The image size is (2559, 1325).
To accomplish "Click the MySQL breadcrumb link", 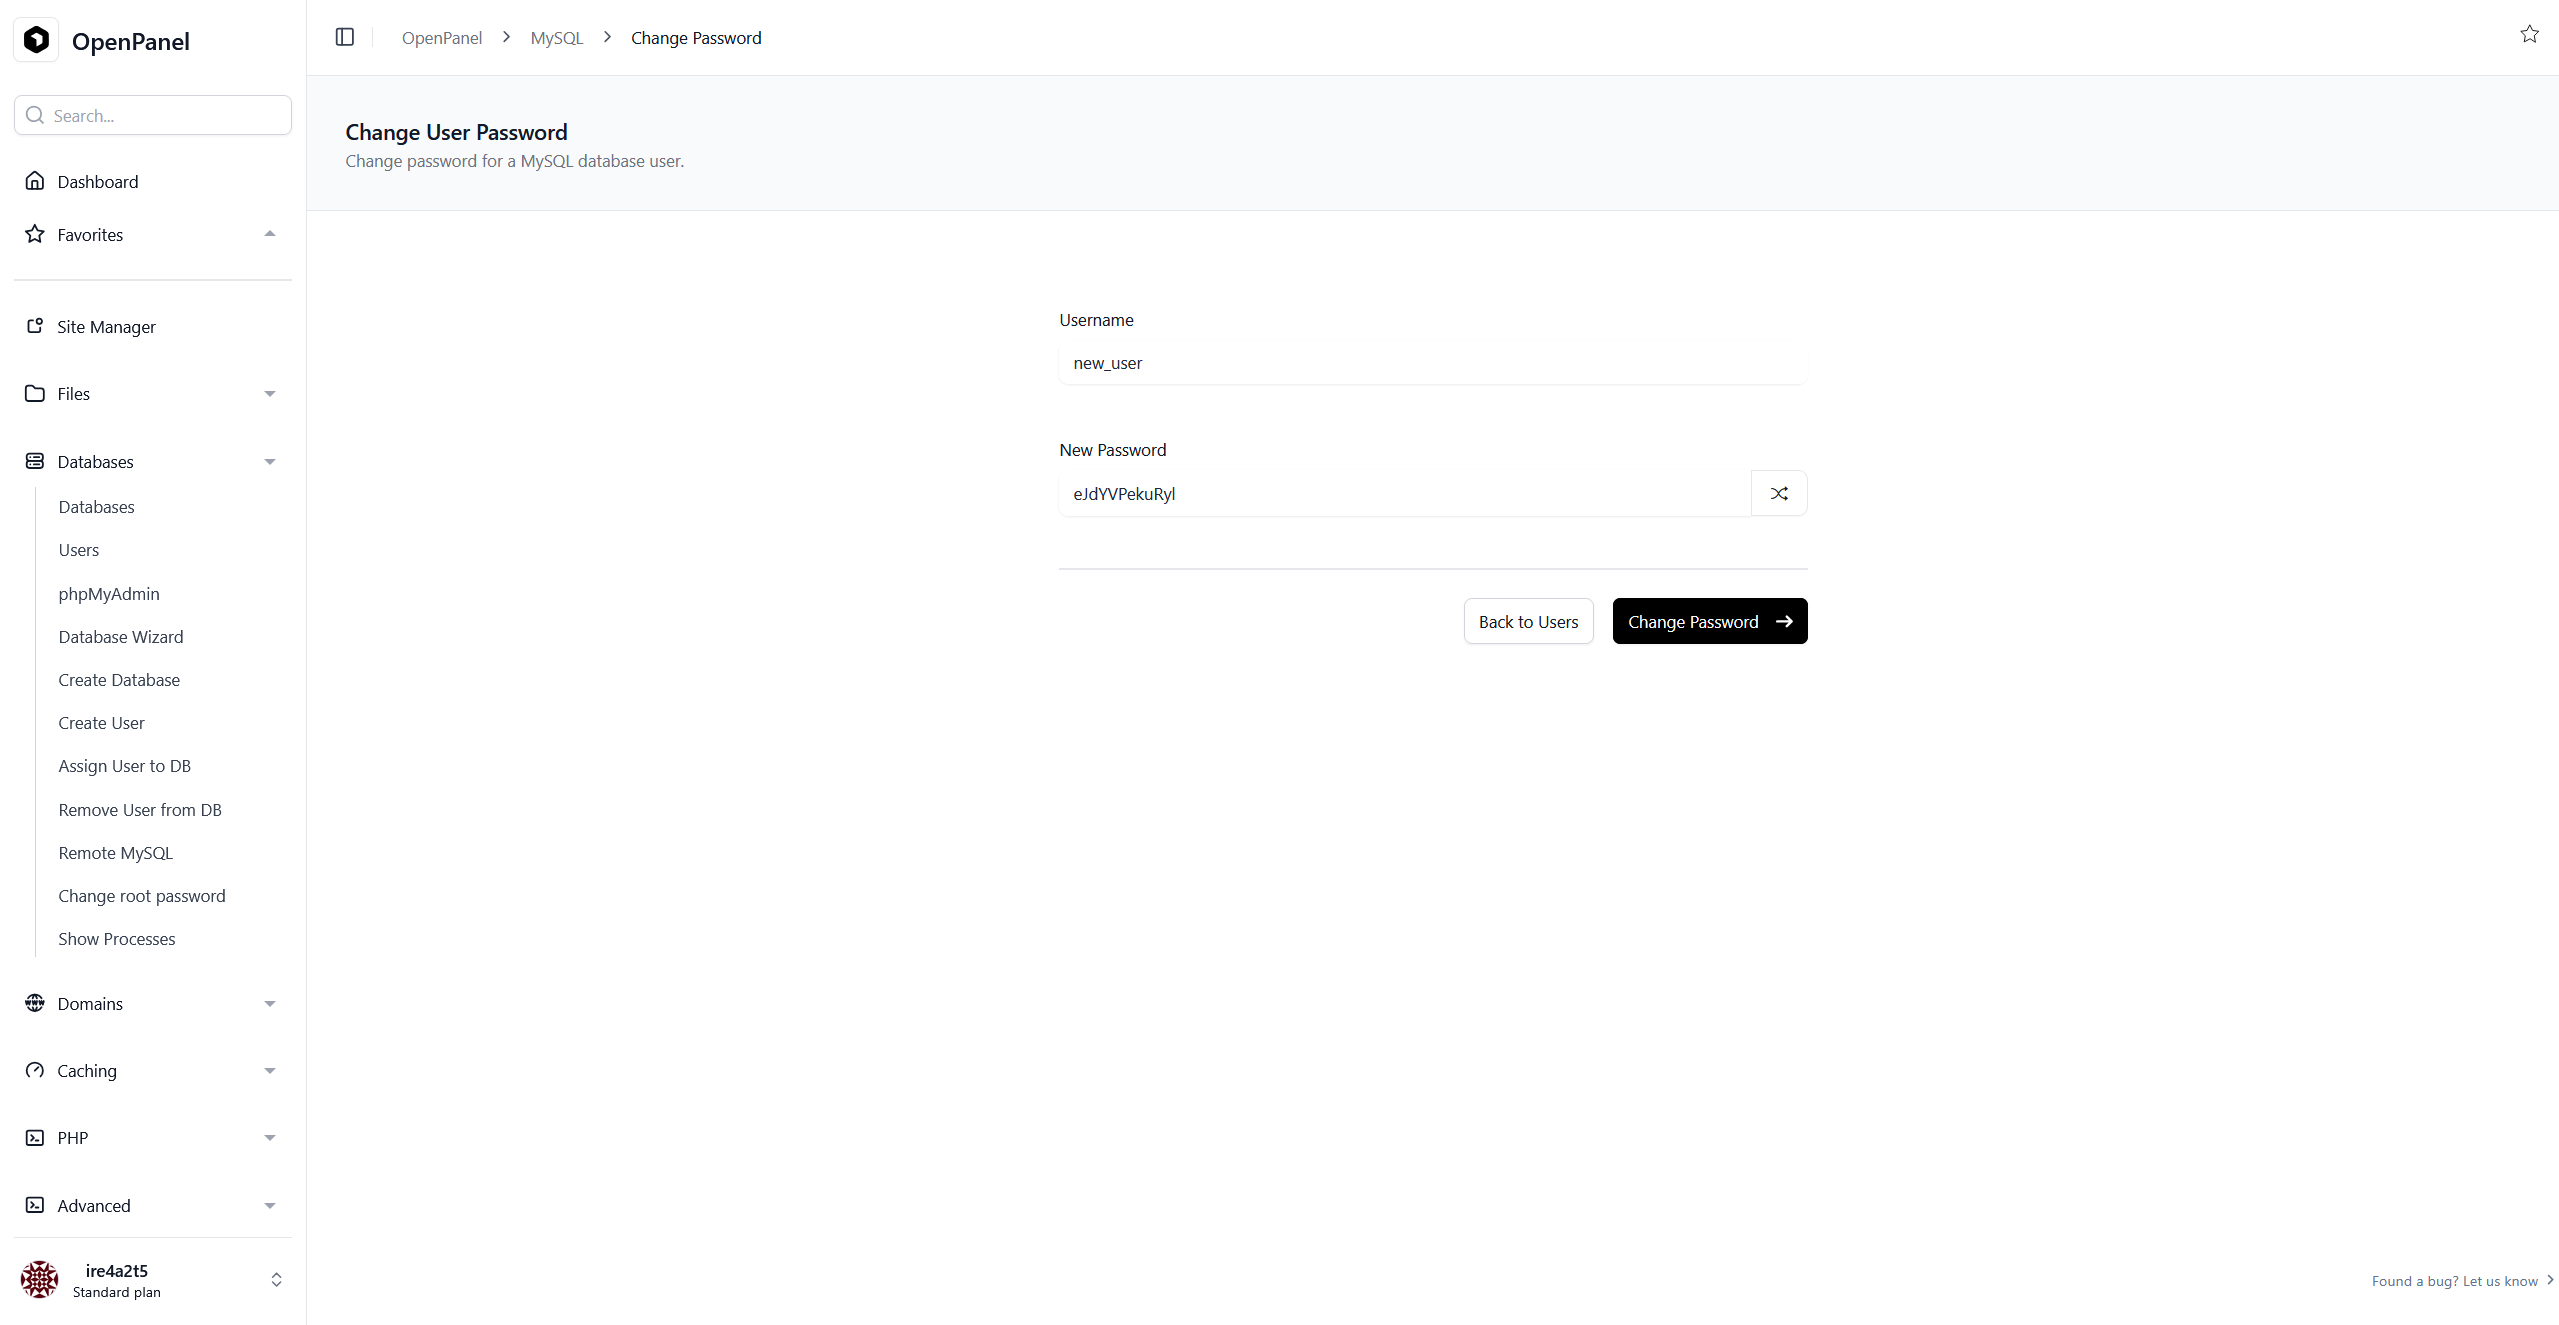I will 556,38.
